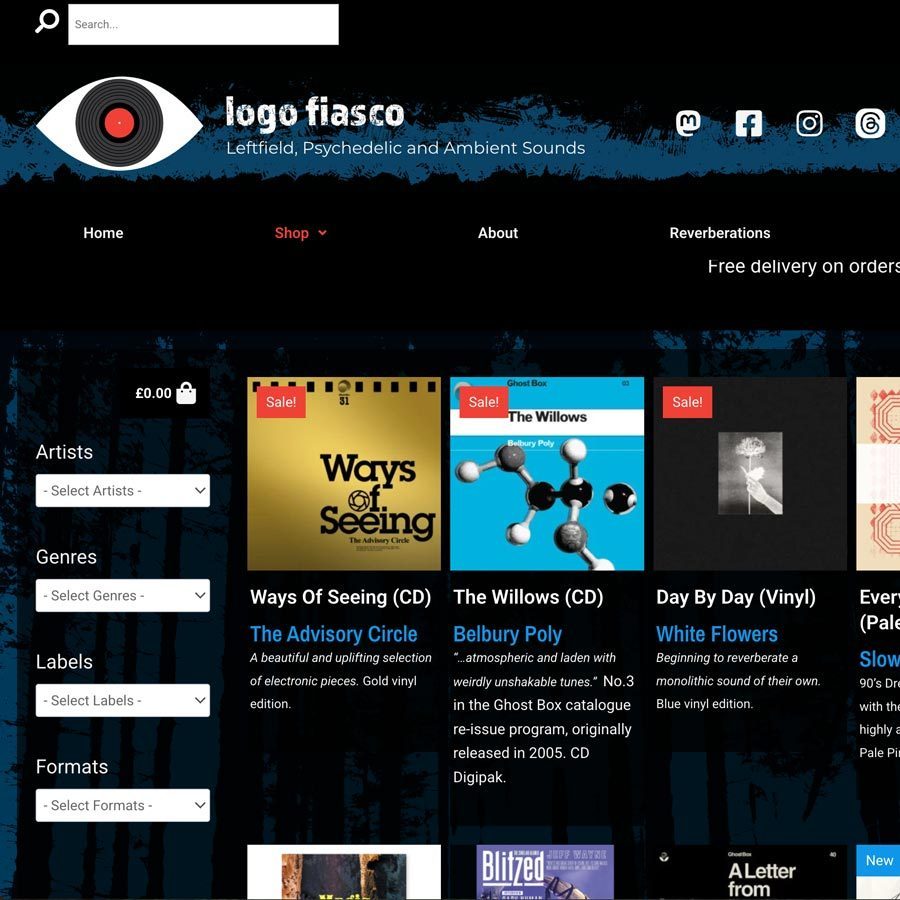The image size is (900, 900).
Task: Click the Day By Day album cover
Action: pyautogui.click(x=750, y=474)
